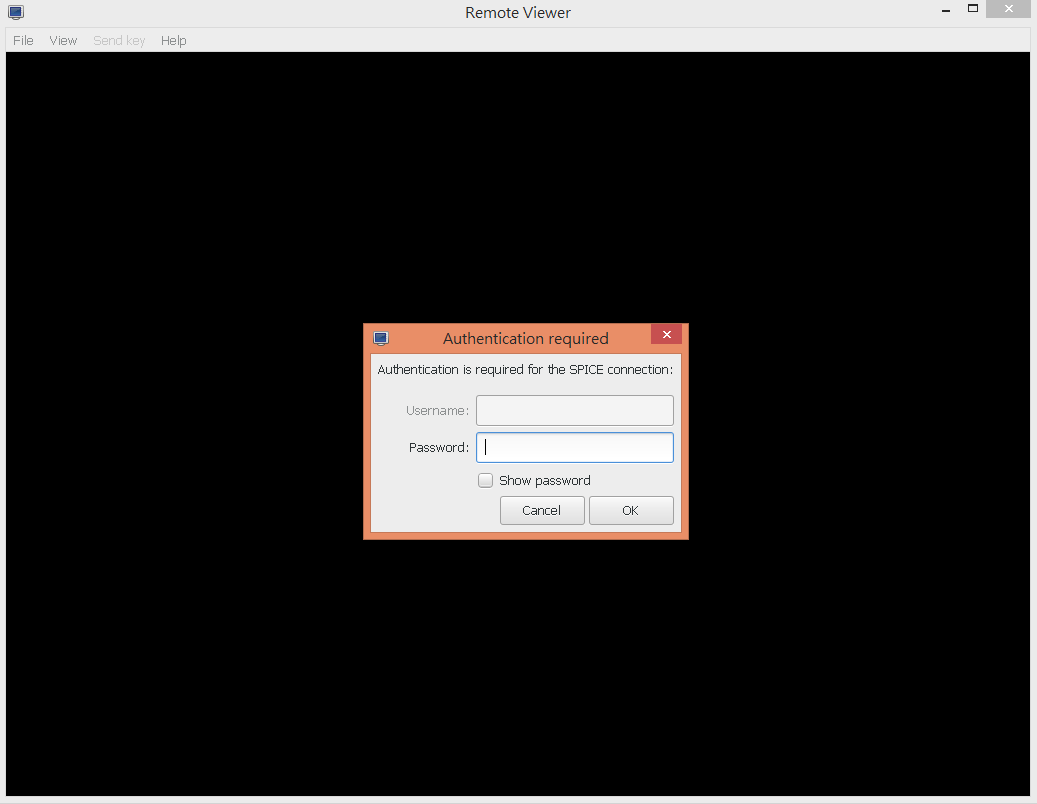
Task: Open the Send key menu
Action: [x=119, y=40]
